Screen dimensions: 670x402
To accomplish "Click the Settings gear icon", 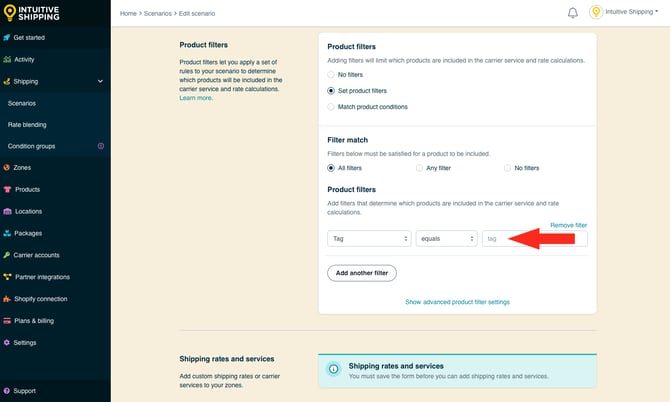I will coord(8,342).
